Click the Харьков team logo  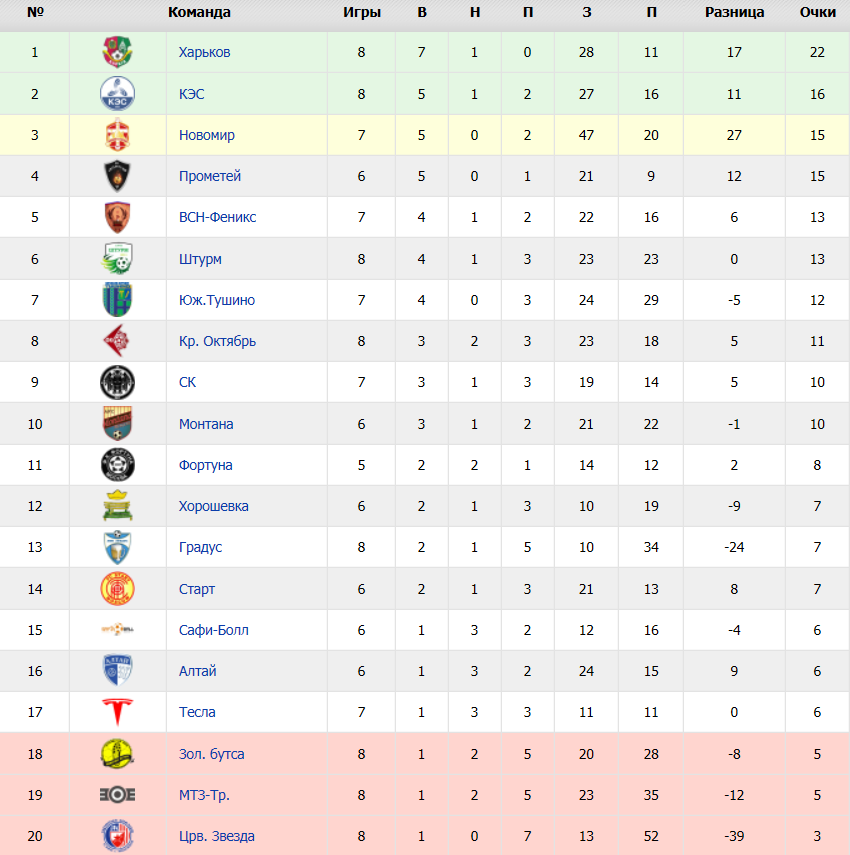(x=117, y=52)
